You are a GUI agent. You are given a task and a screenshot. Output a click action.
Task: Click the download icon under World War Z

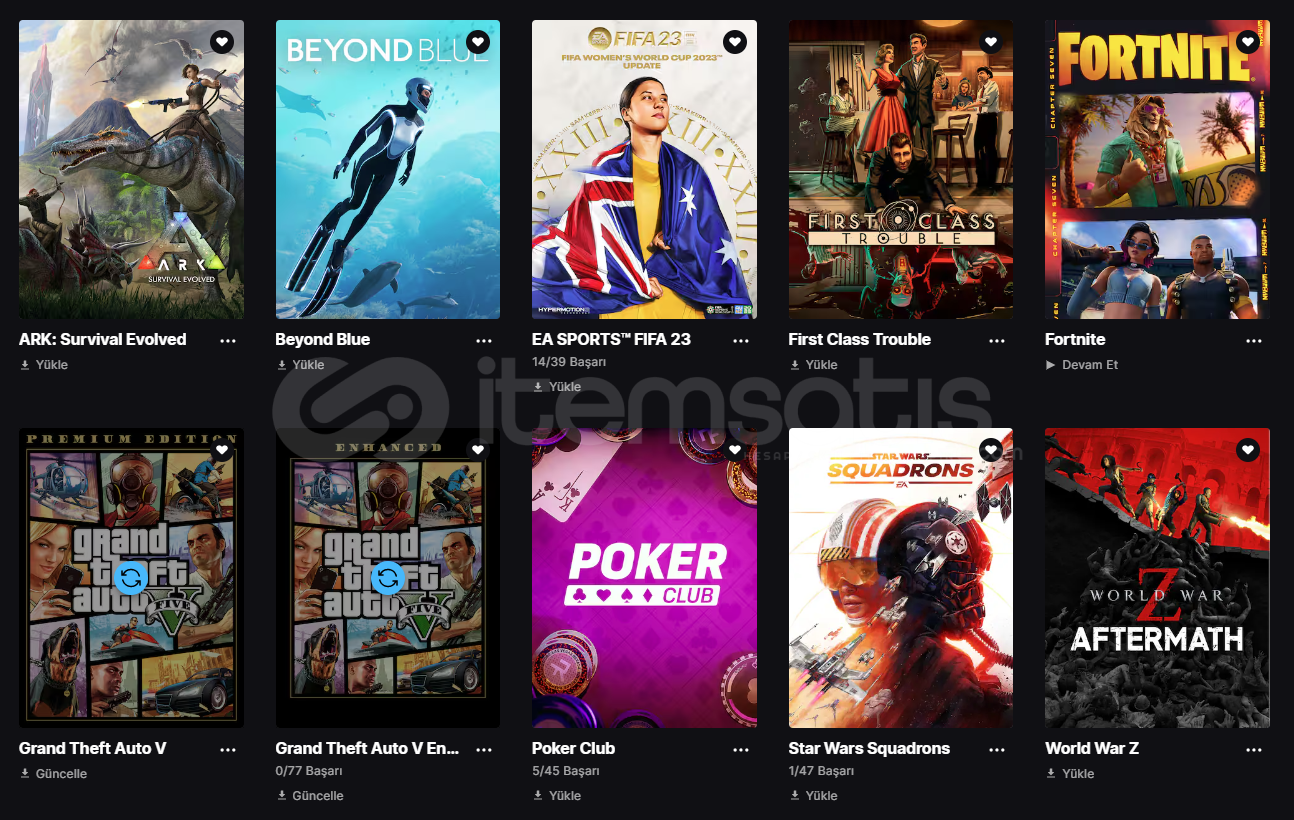1050,774
